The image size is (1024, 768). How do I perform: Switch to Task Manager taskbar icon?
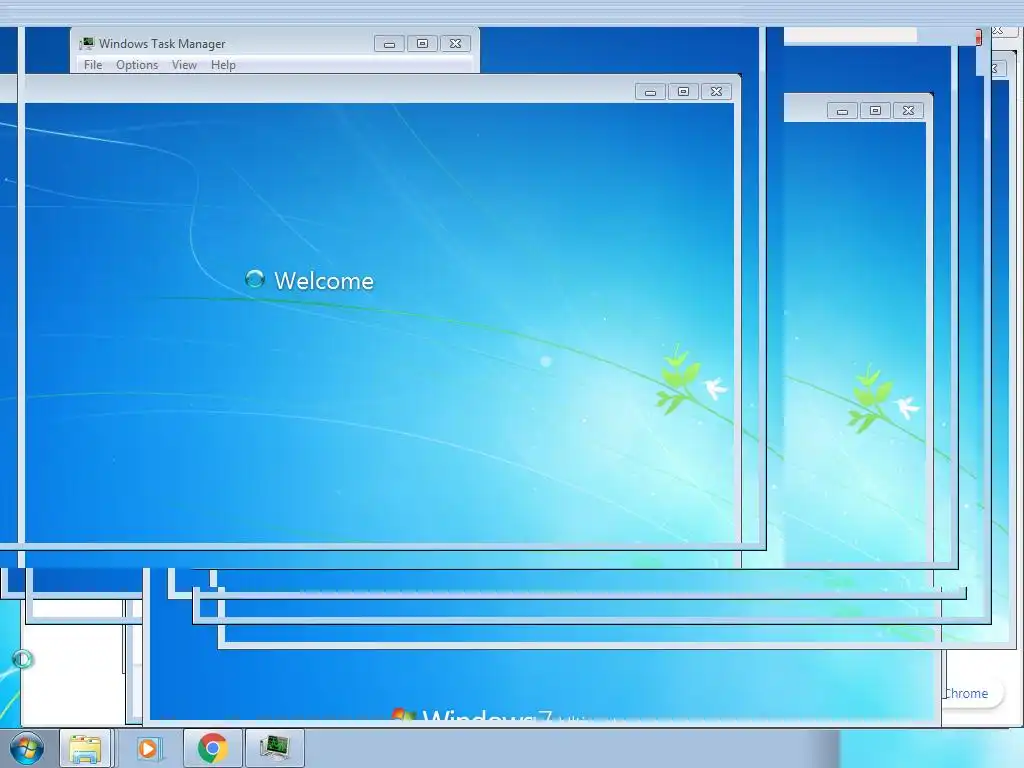click(x=274, y=748)
